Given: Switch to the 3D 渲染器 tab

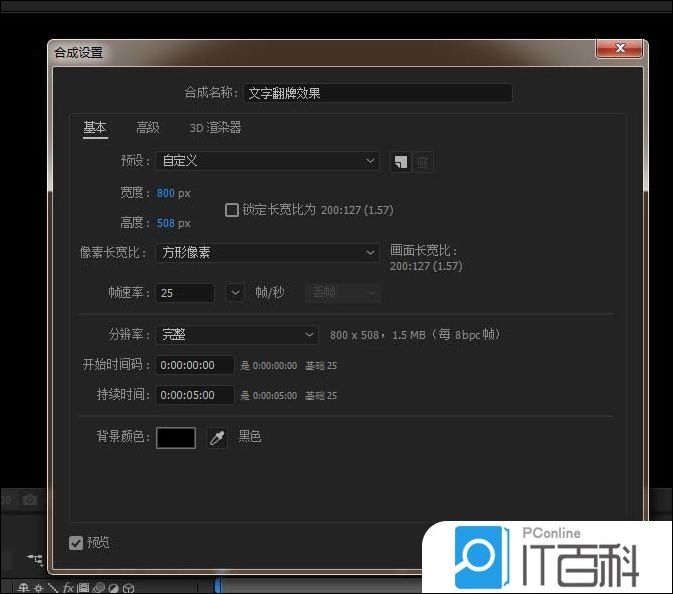Looking at the screenshot, I should click(x=215, y=128).
